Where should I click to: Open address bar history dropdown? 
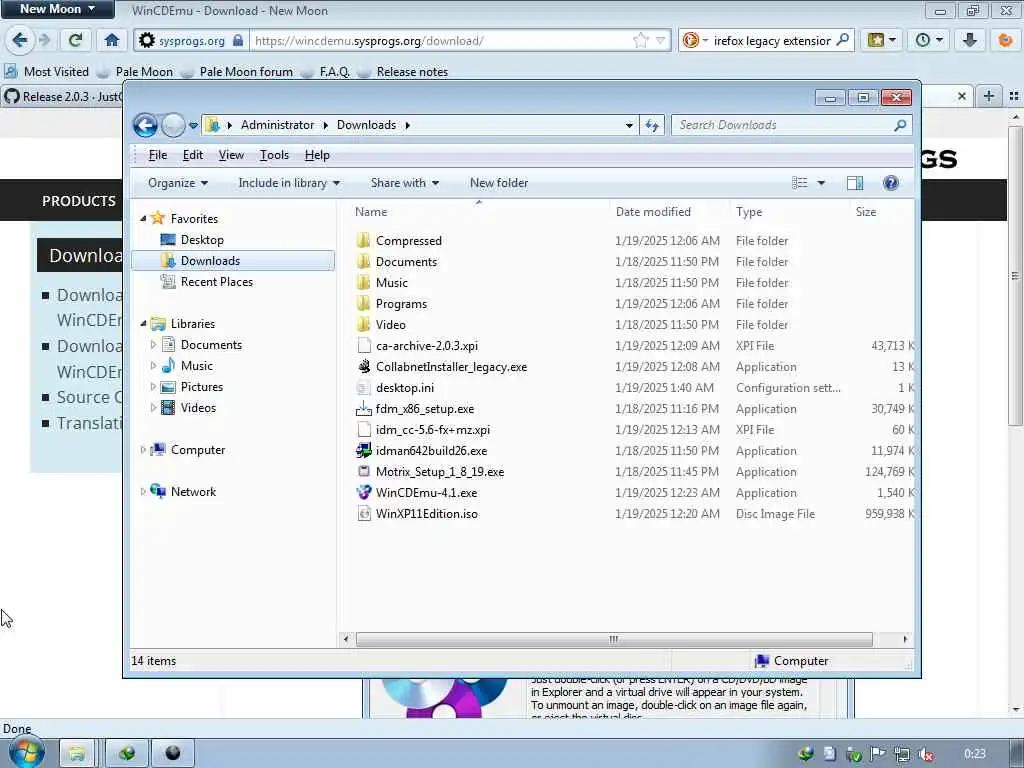click(629, 125)
